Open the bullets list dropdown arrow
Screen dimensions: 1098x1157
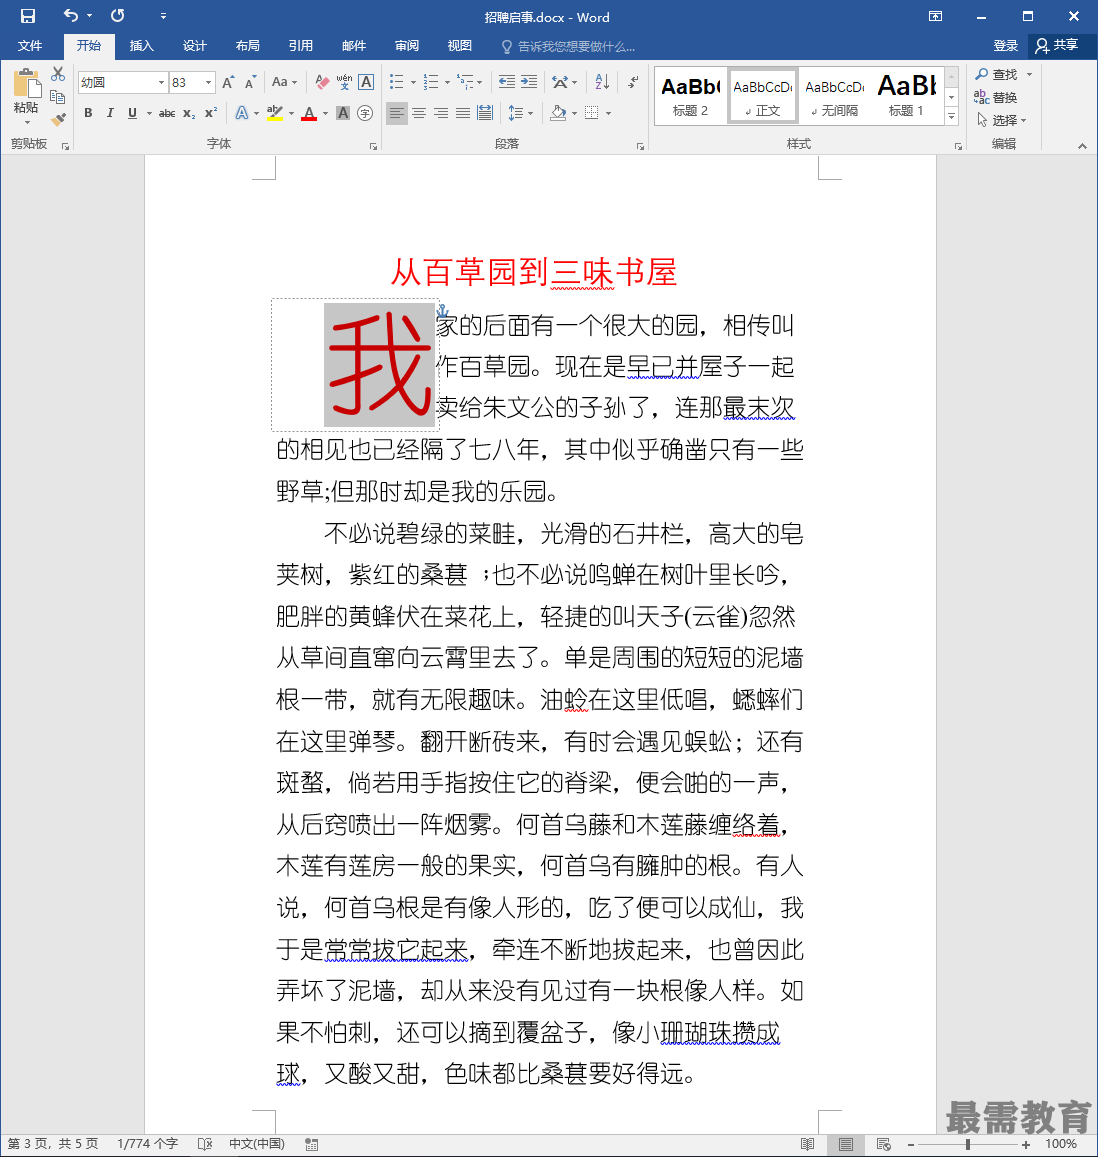click(x=413, y=83)
